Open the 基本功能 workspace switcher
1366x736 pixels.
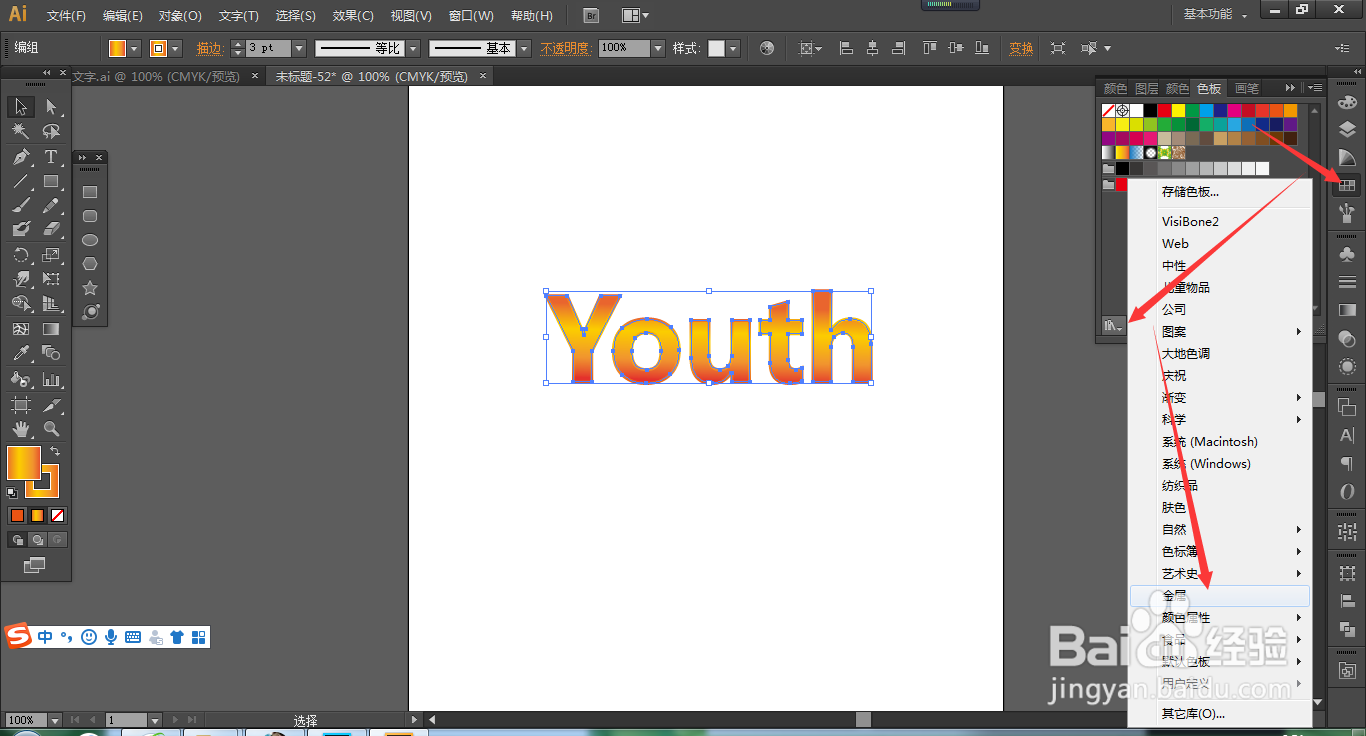pyautogui.click(x=1215, y=14)
